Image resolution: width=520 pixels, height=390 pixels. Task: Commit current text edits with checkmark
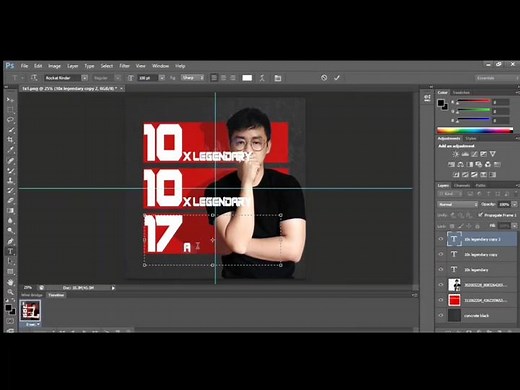pyautogui.click(x=337, y=78)
